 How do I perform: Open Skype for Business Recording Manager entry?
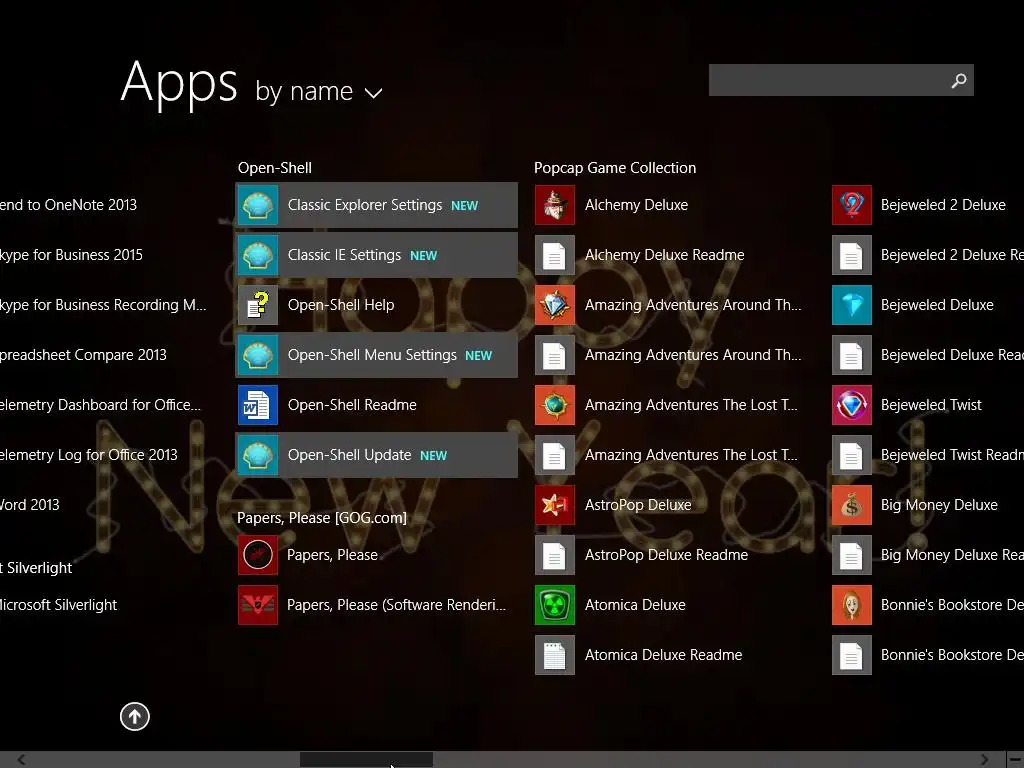pyautogui.click(x=103, y=305)
